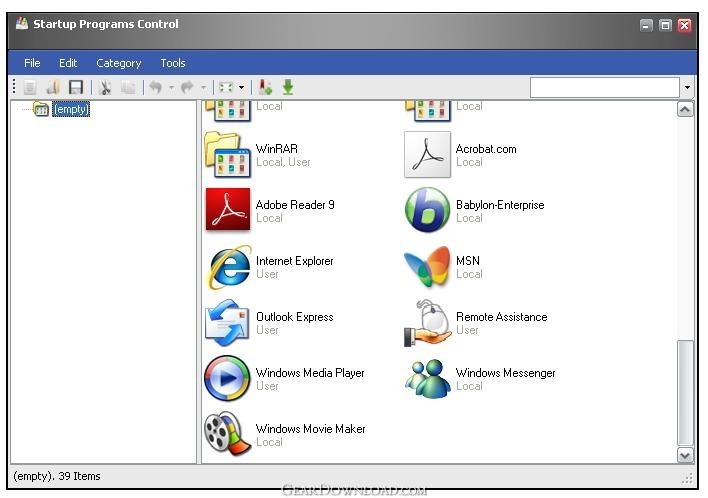Select the WinRAR folder icon
The image size is (708, 498).
(x=227, y=155)
